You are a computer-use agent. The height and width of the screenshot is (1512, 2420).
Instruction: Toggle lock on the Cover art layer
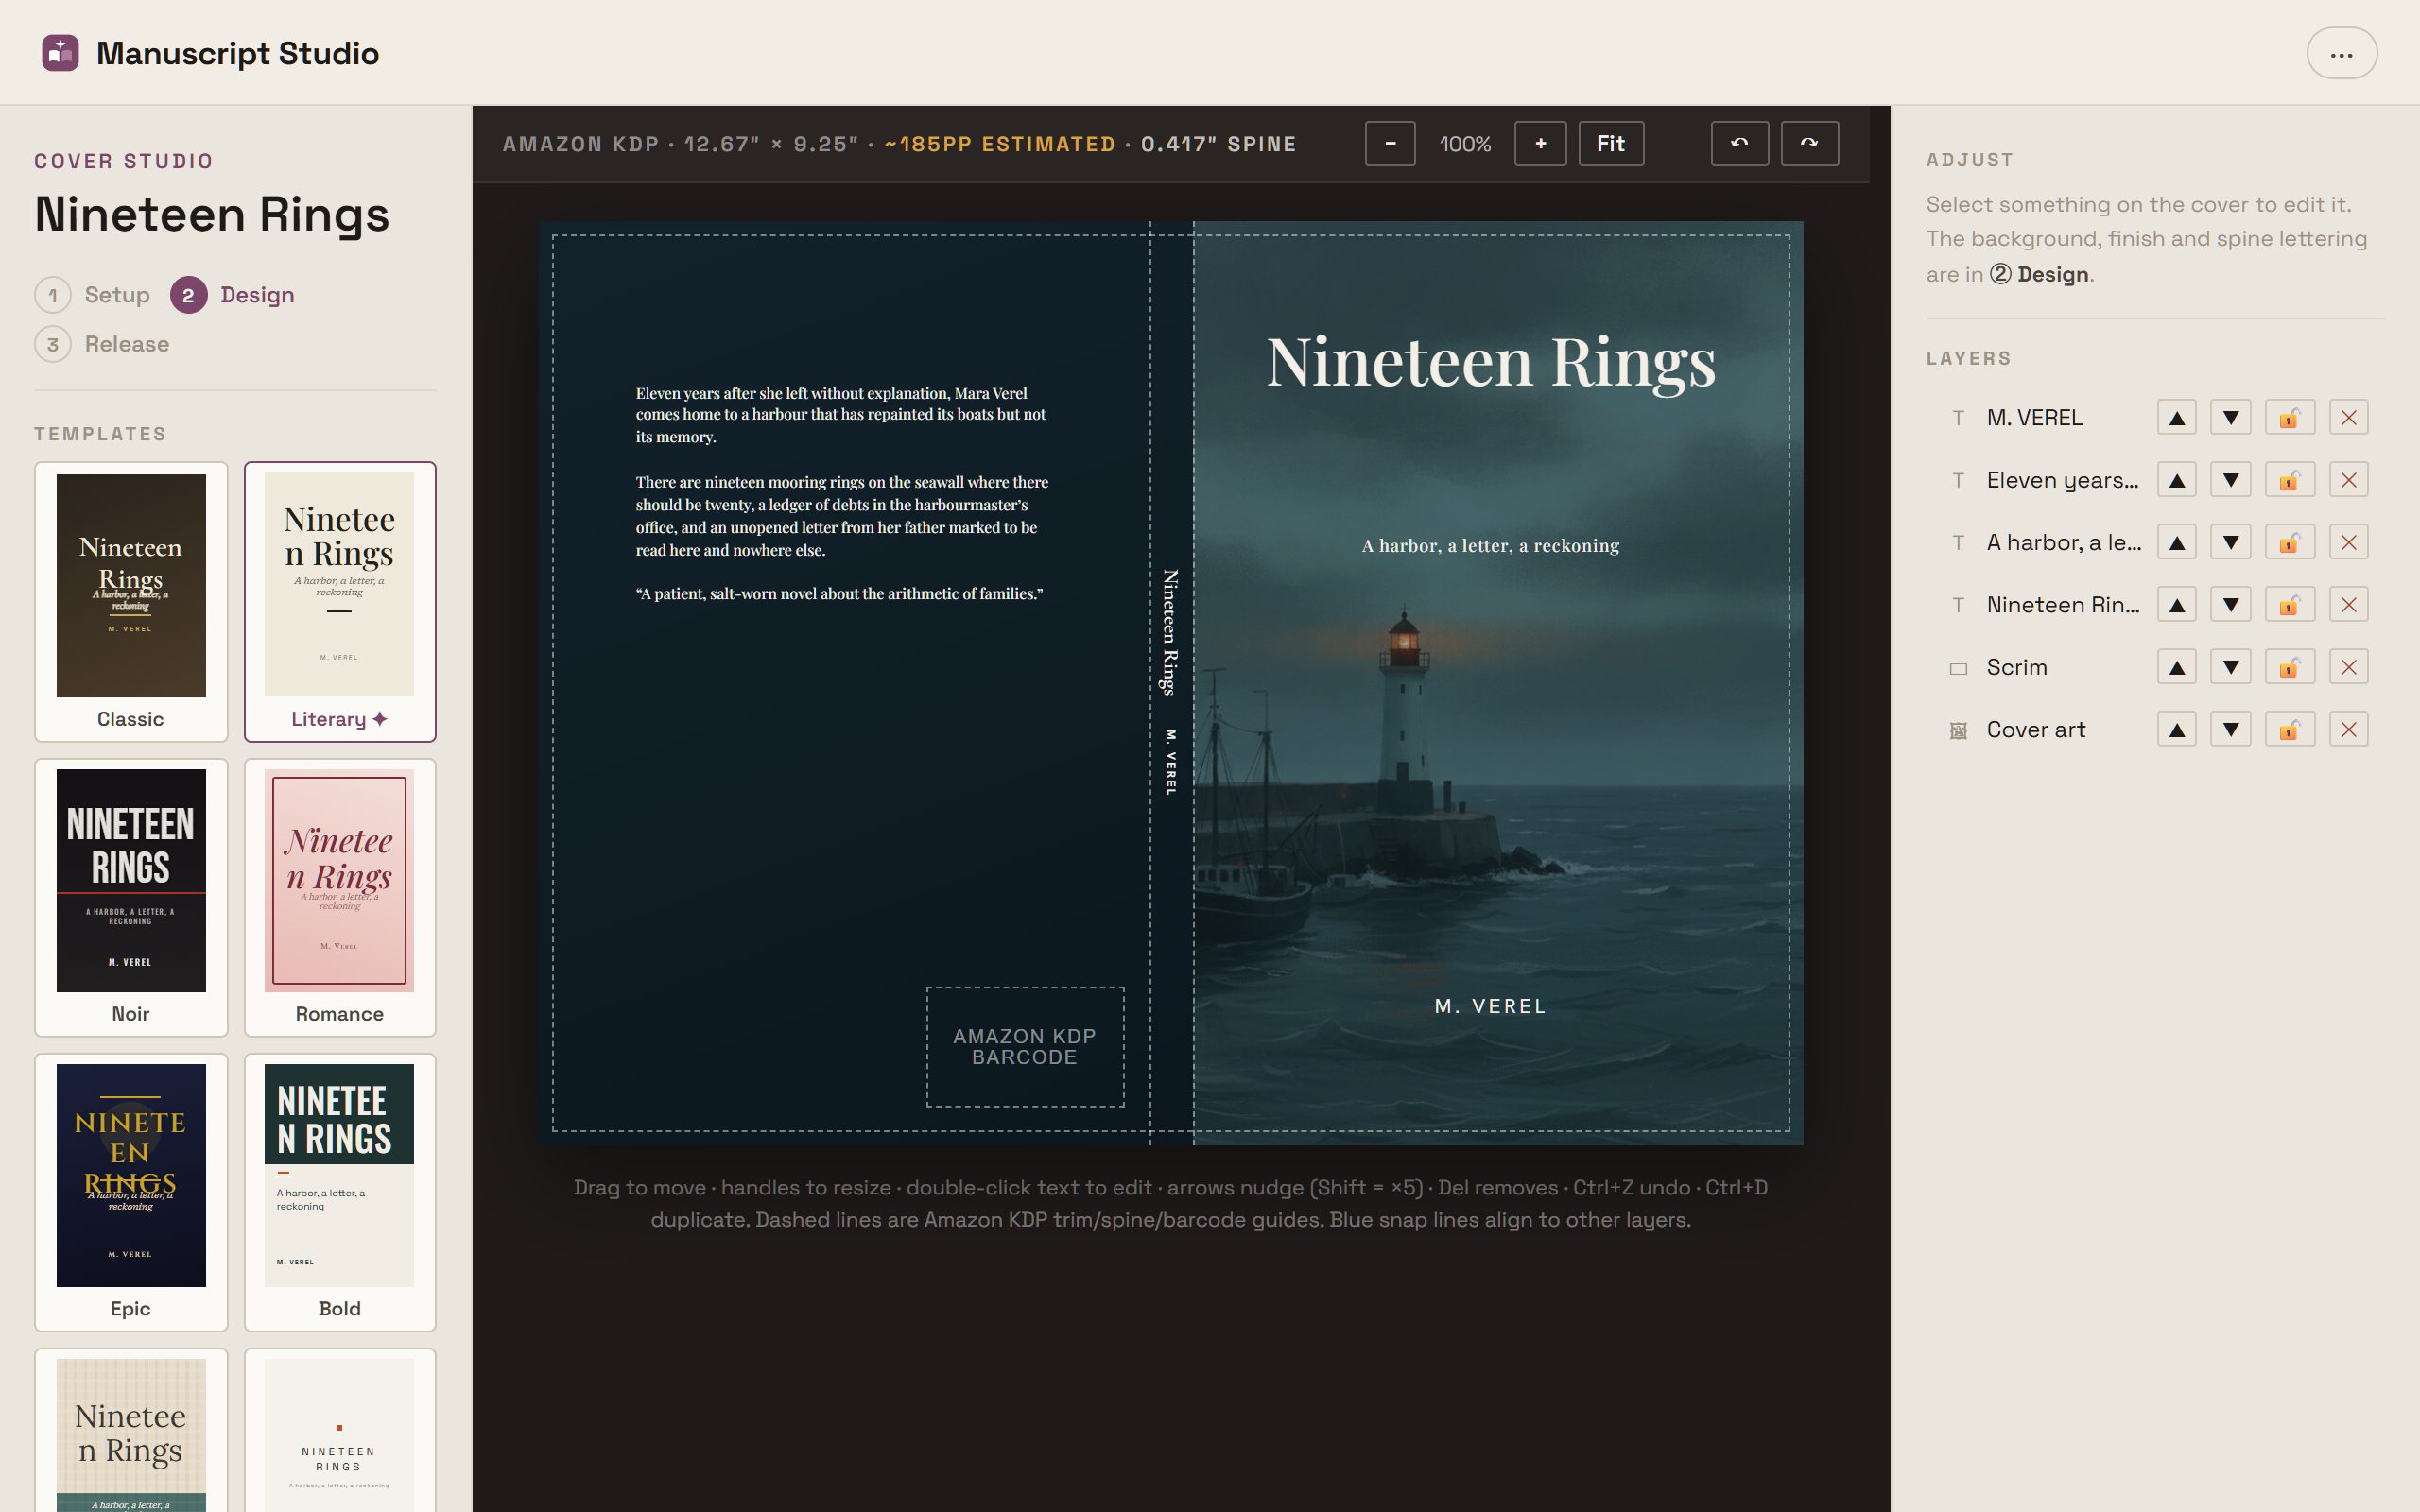click(x=2290, y=730)
